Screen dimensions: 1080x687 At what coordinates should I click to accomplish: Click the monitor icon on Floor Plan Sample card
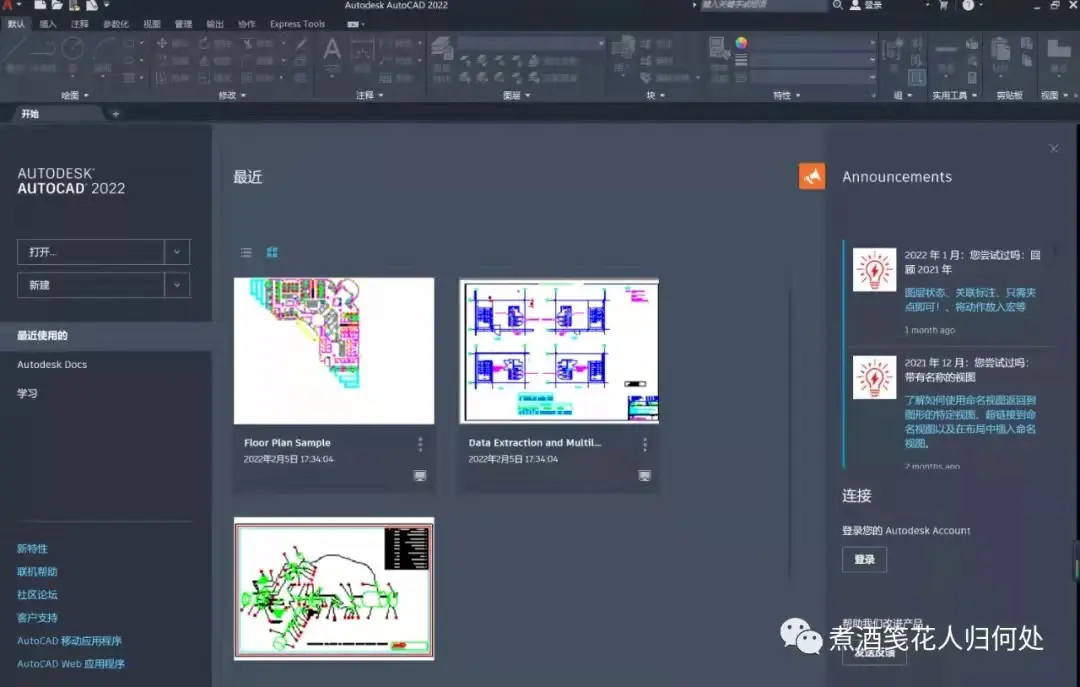pyautogui.click(x=419, y=475)
